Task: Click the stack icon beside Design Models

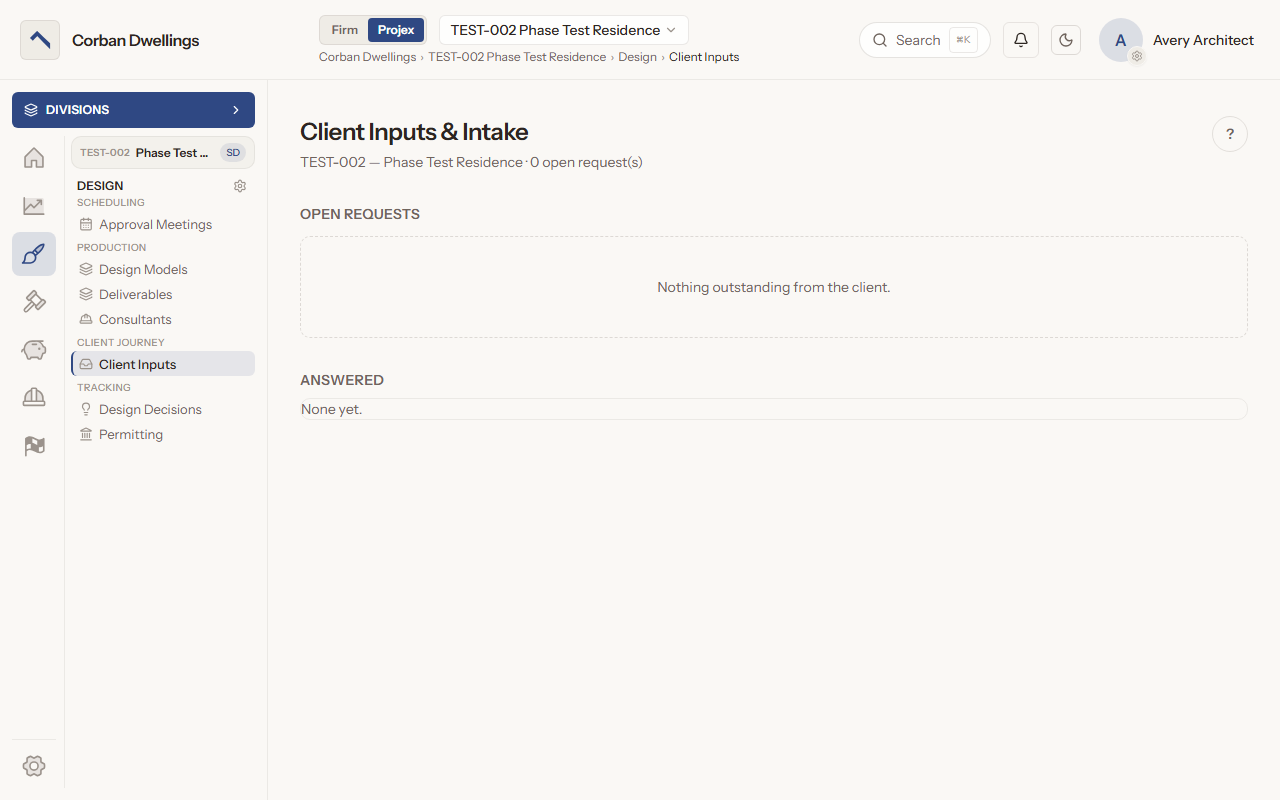Action: coord(86,270)
